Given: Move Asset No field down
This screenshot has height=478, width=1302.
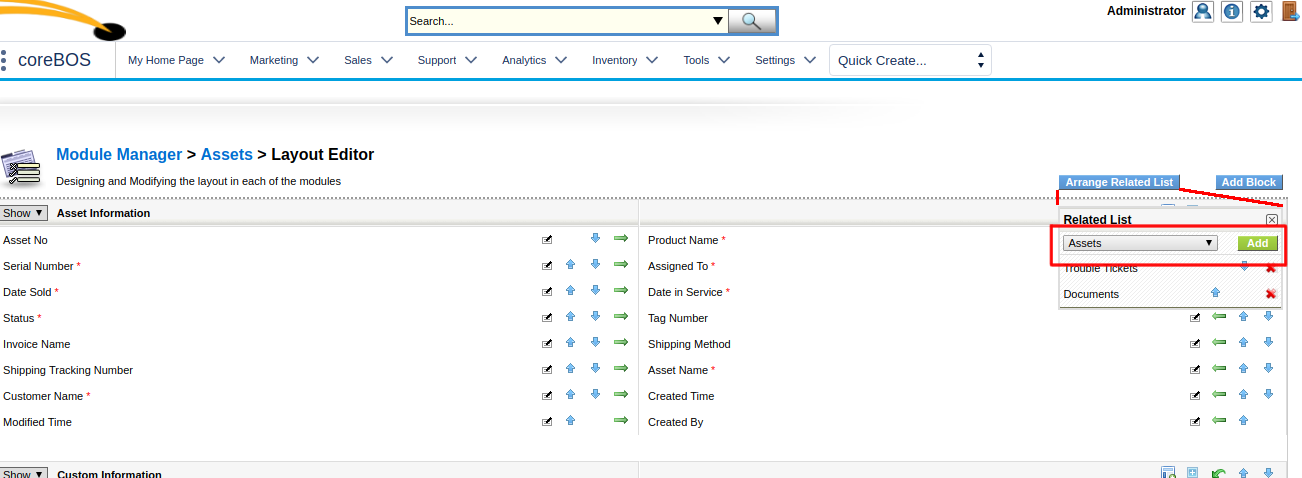Looking at the screenshot, I should click(595, 238).
